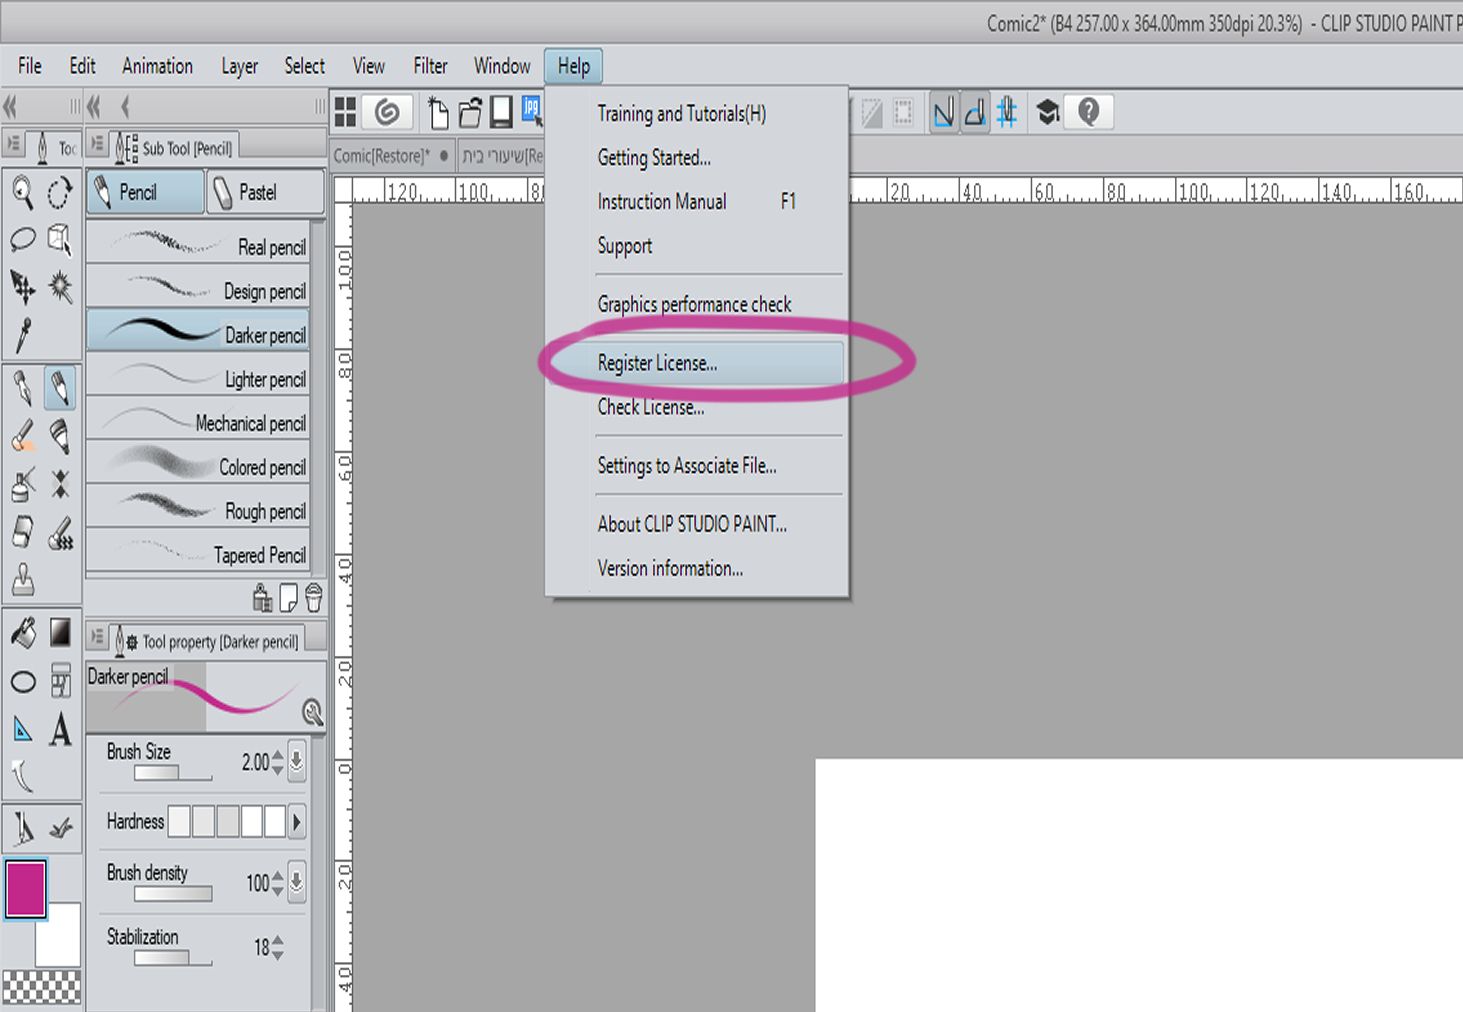Pick the Lasso selection tool
The height and width of the screenshot is (1012, 1463).
[x=22, y=239]
